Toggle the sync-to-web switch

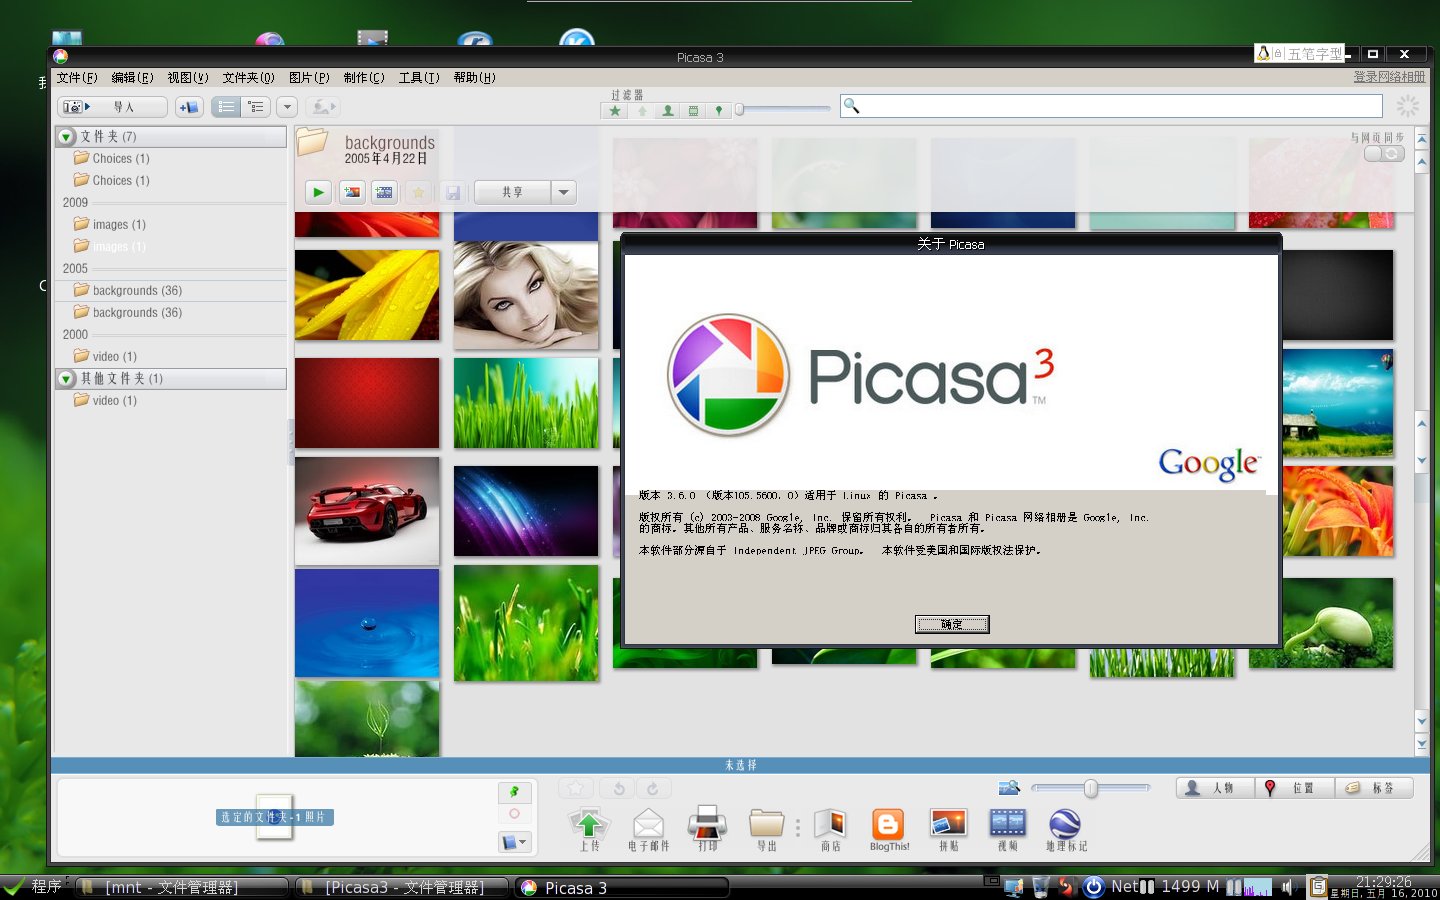(x=1385, y=153)
